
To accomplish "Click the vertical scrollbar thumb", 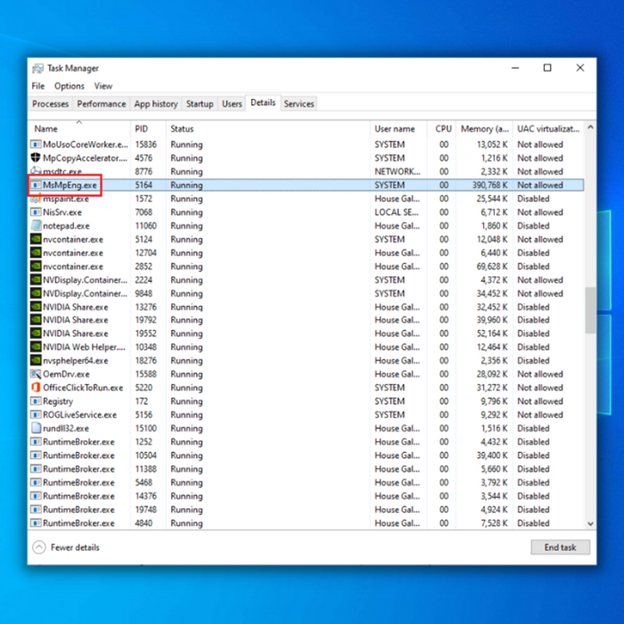I will pos(591,310).
